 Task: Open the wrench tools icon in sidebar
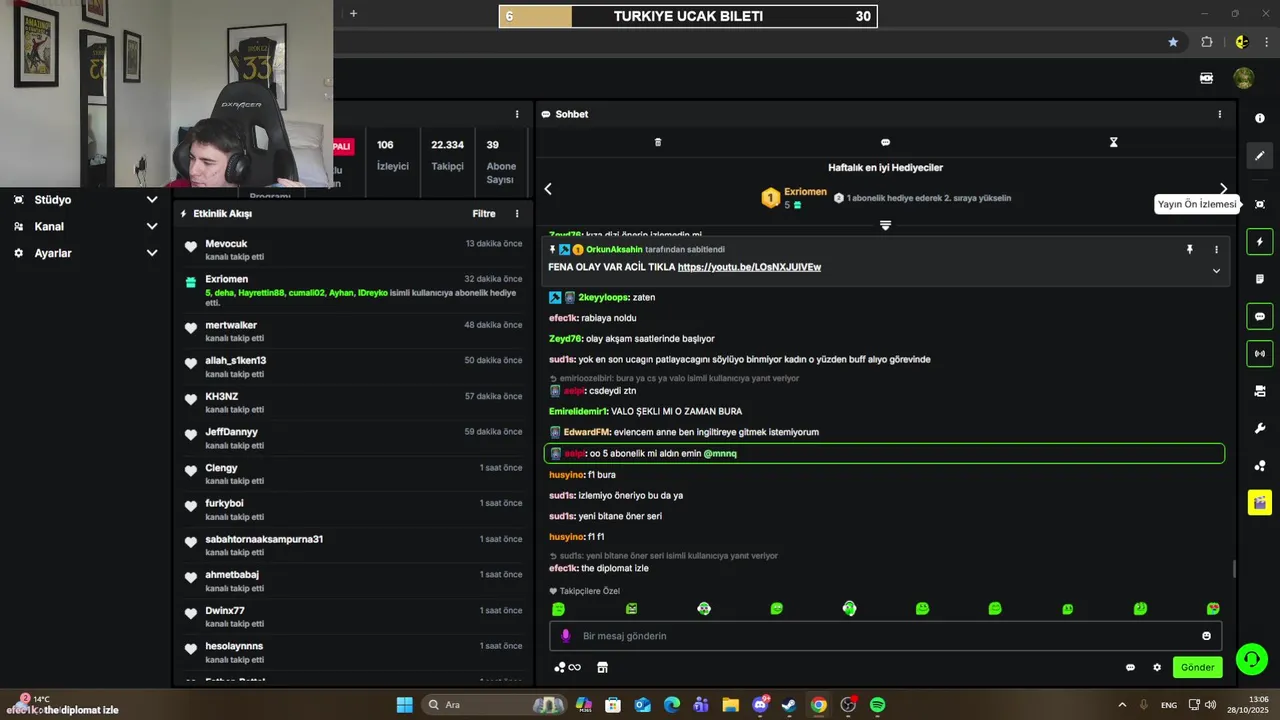[1259, 428]
